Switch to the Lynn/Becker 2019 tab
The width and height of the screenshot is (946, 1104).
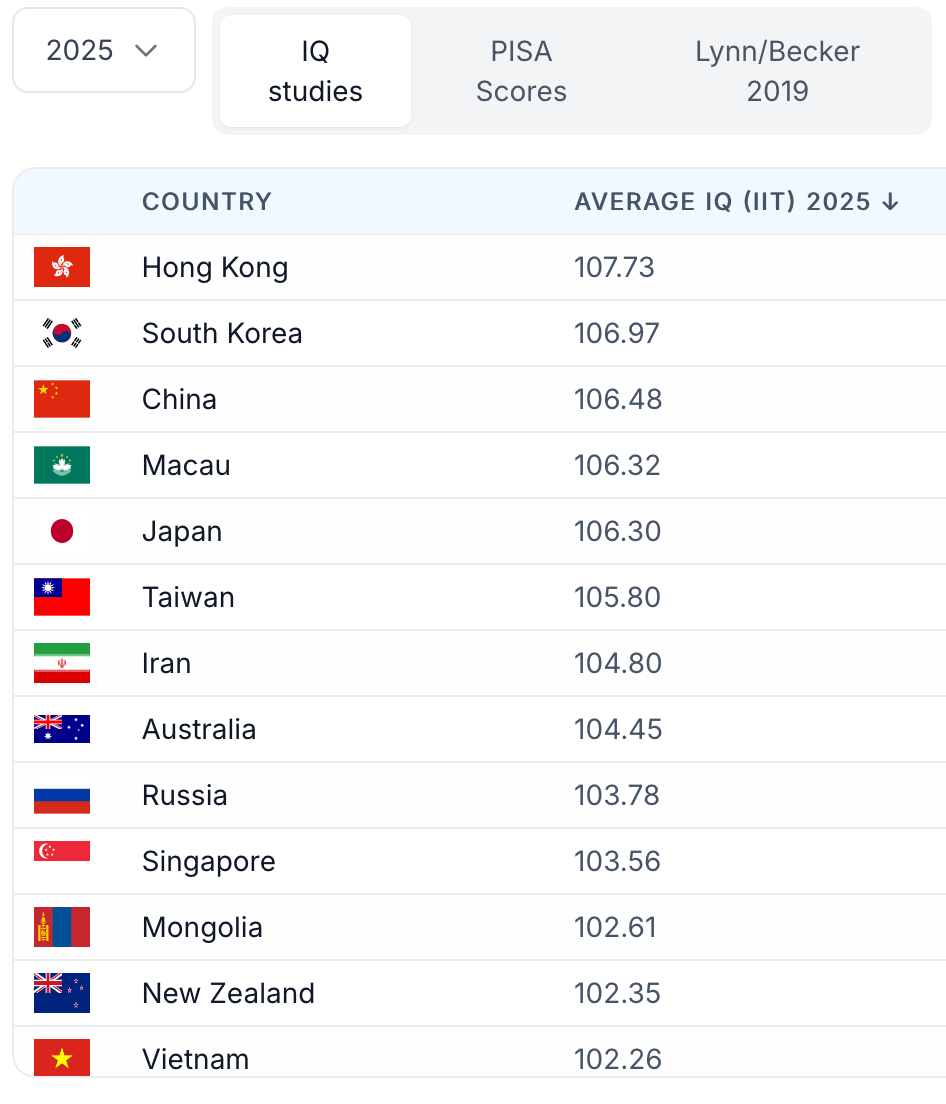pos(777,71)
